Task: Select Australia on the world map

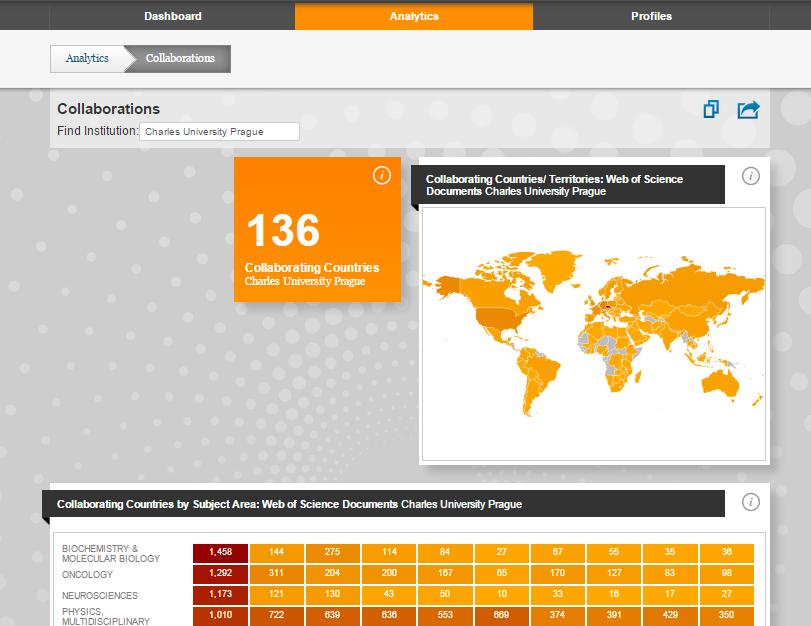Action: (719, 383)
